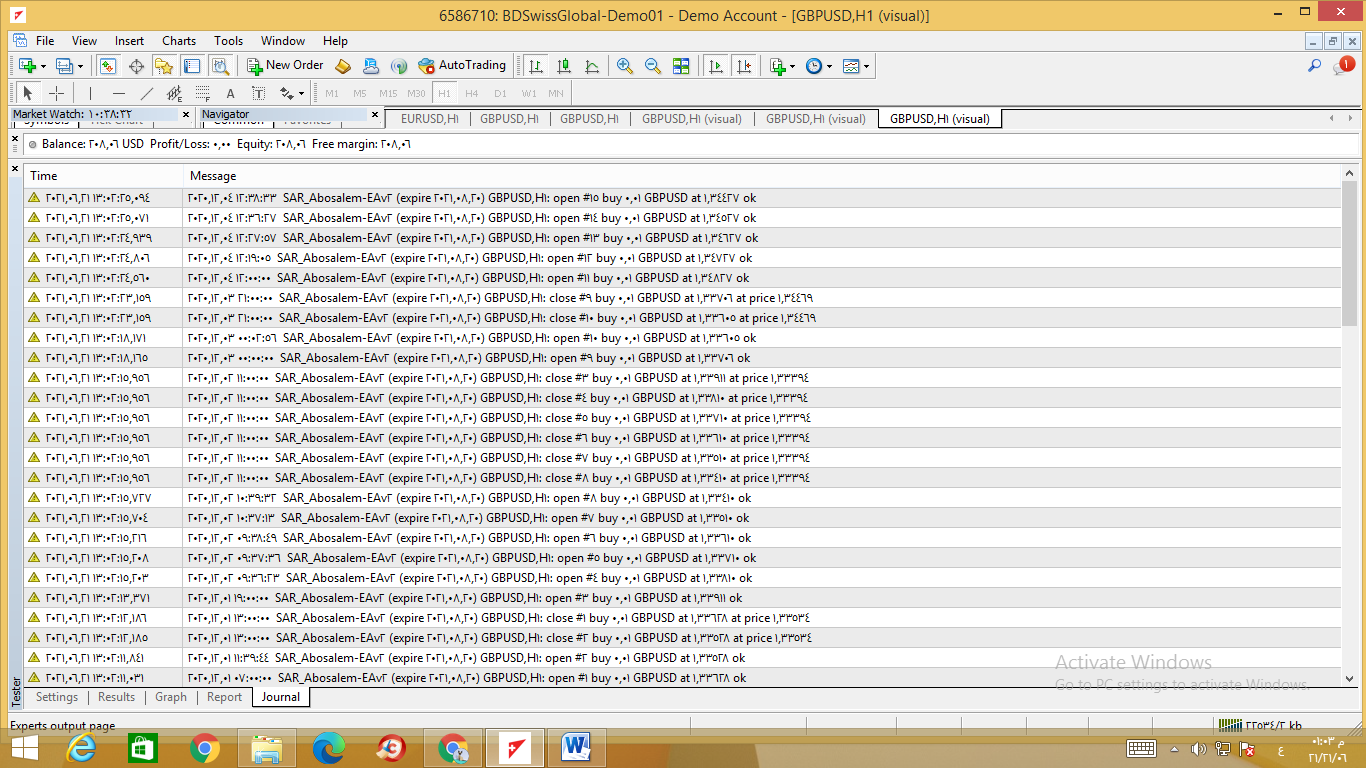Expand the Templates dropdown arrow

866,66
